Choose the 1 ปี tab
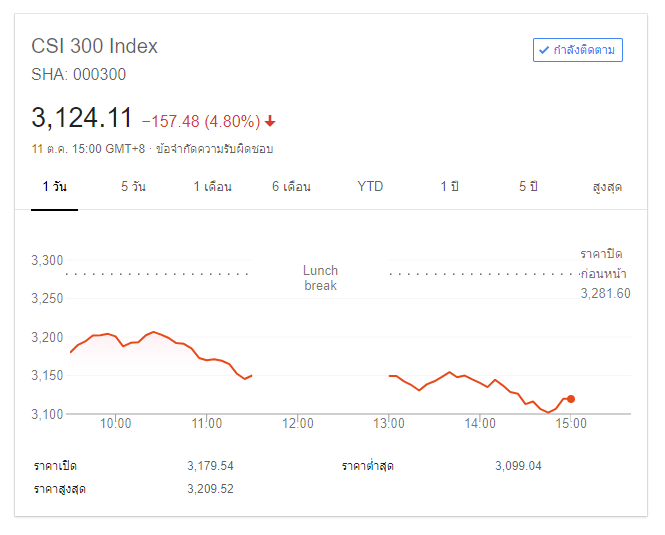This screenshot has width=665, height=535. (x=450, y=187)
